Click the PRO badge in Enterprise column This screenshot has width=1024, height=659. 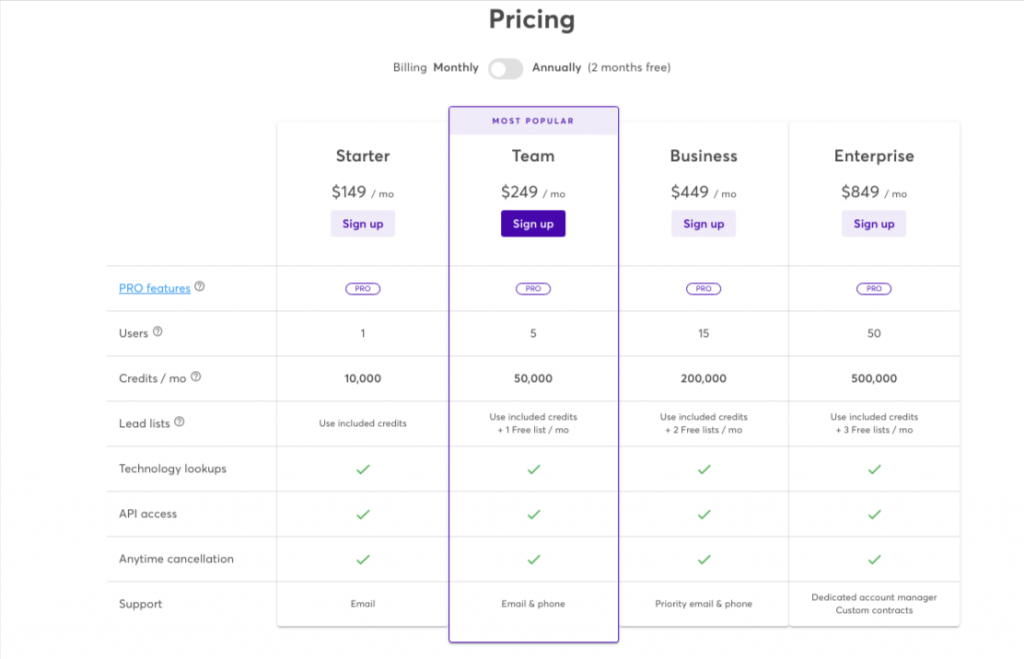[x=874, y=288]
